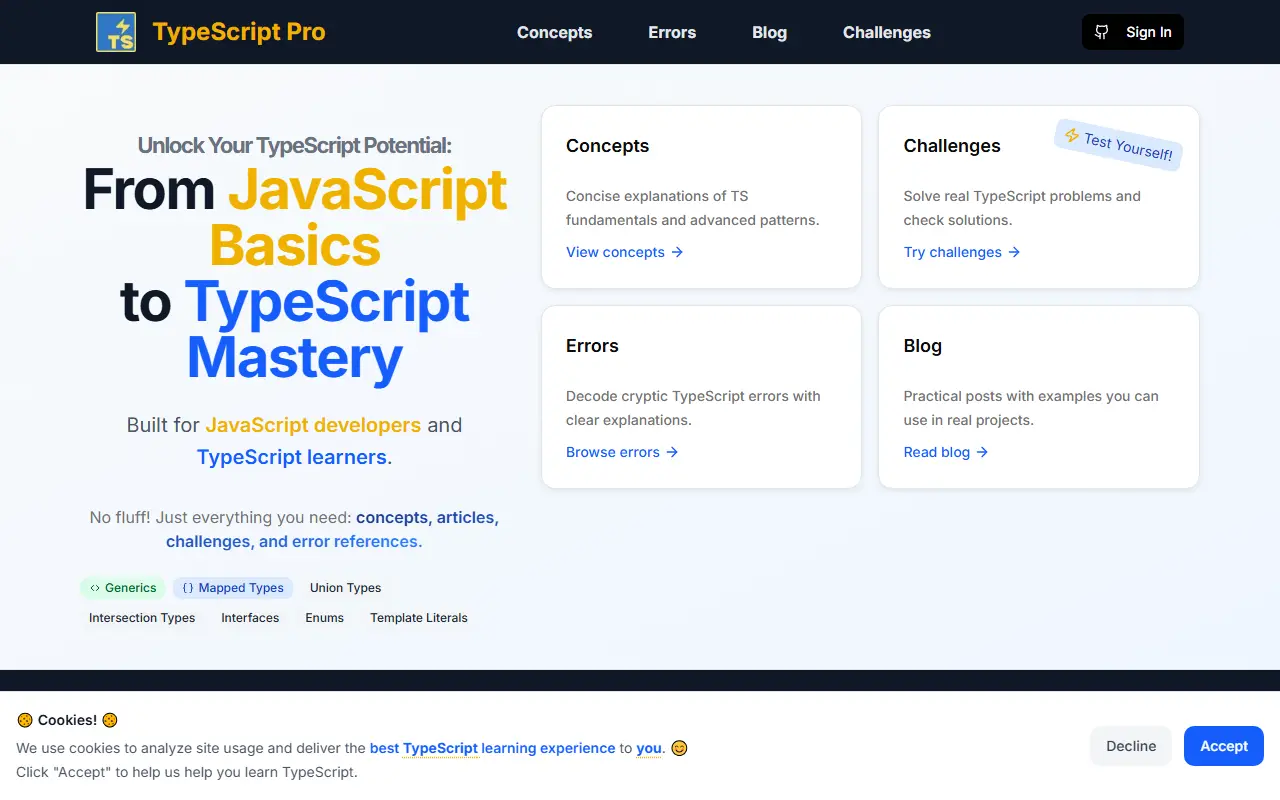Click the TypeScript Pro logo icon
Image resolution: width=1280 pixels, height=800 pixels.
[116, 32]
